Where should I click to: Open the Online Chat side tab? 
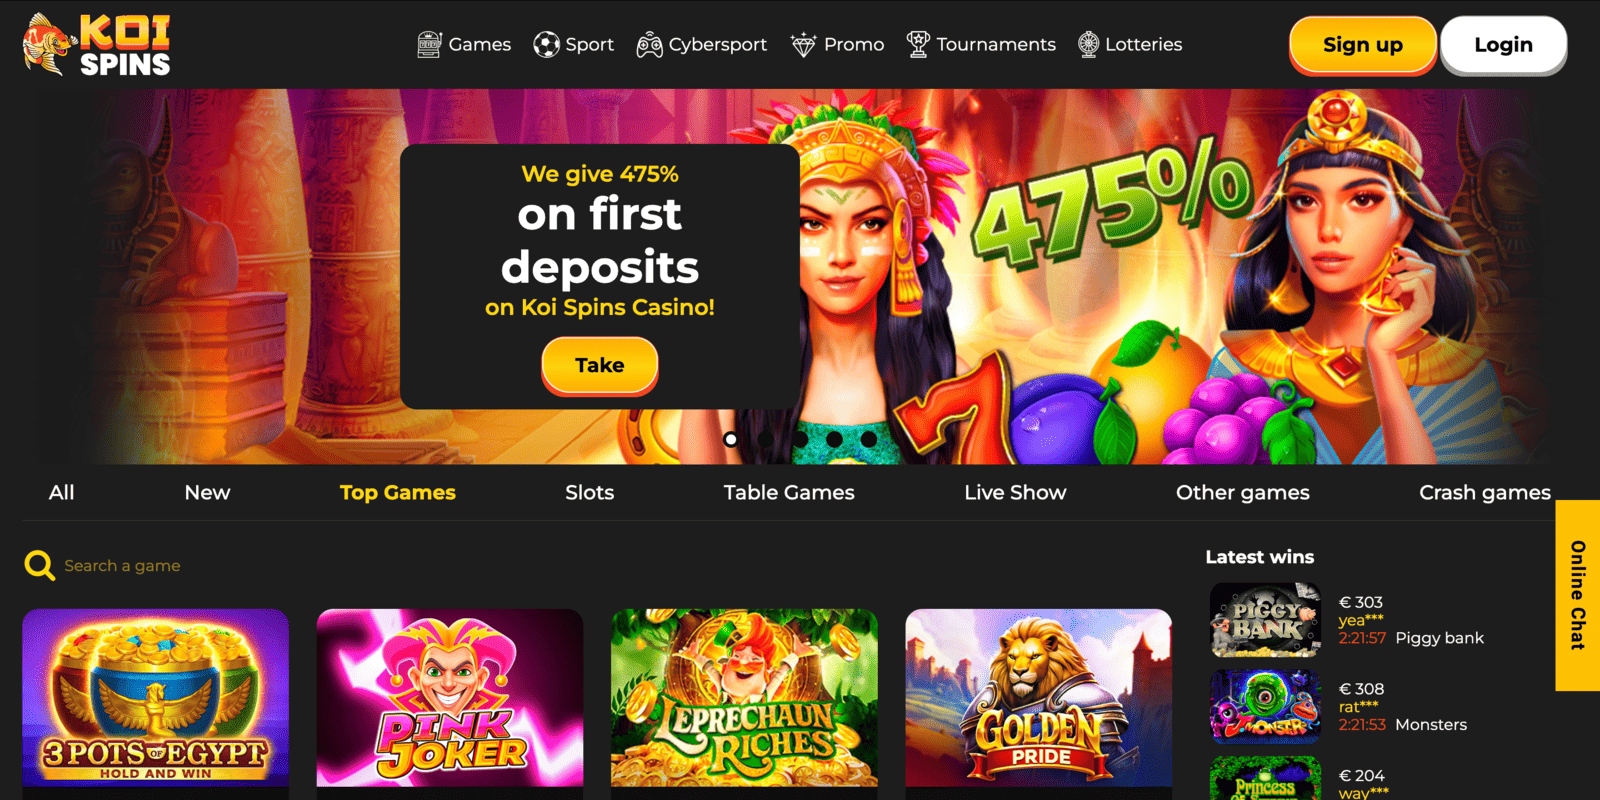(x=1578, y=595)
